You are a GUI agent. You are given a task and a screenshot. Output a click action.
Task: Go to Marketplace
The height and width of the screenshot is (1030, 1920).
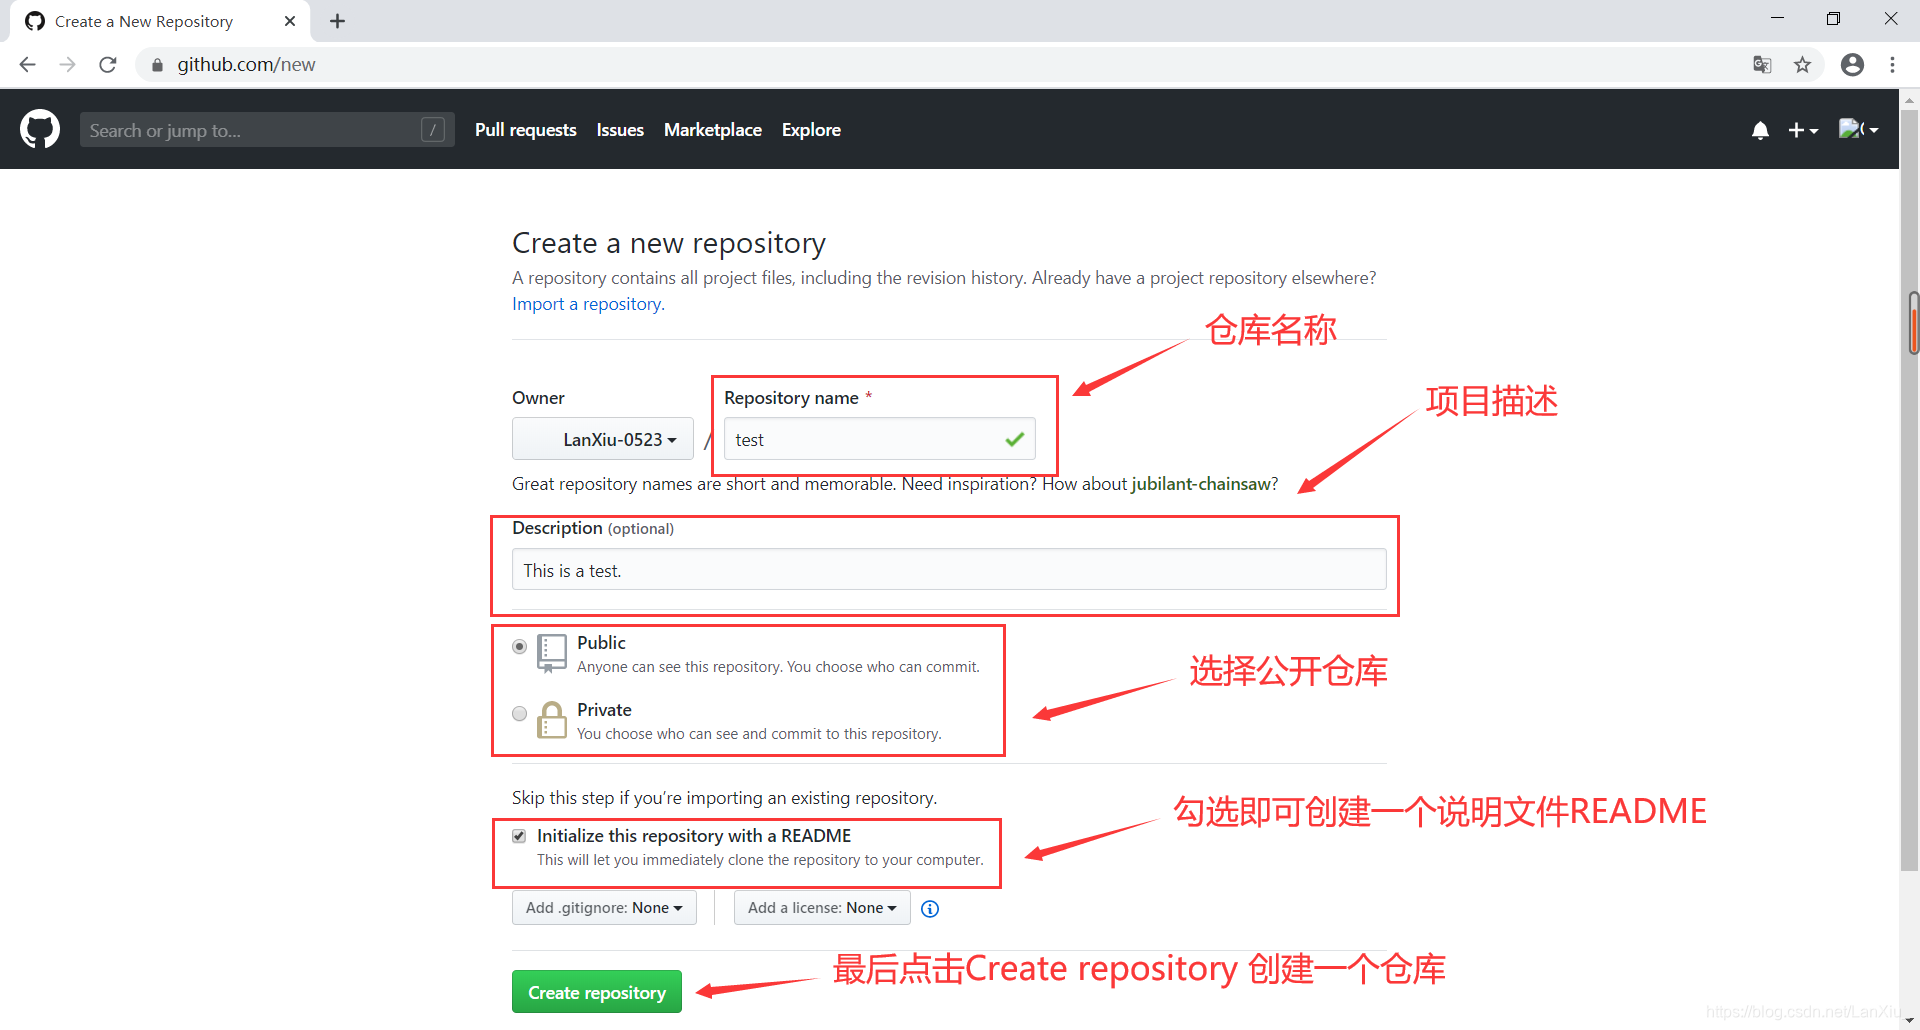click(x=713, y=130)
